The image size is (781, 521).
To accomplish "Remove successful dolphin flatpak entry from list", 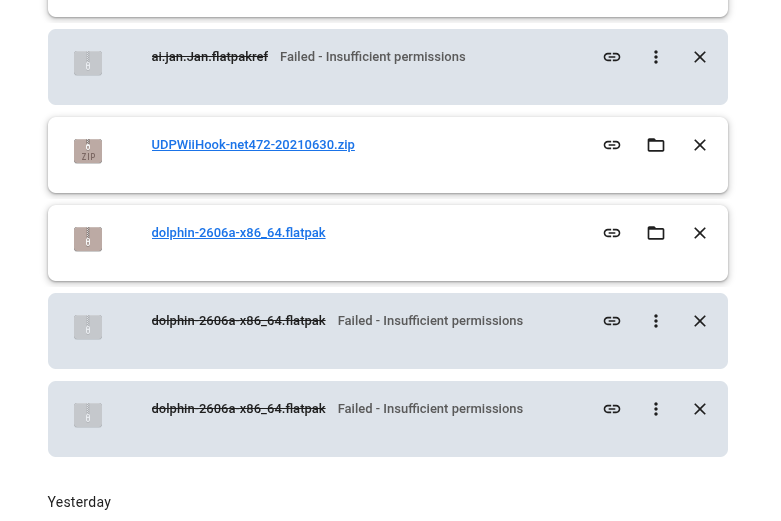I will point(700,233).
